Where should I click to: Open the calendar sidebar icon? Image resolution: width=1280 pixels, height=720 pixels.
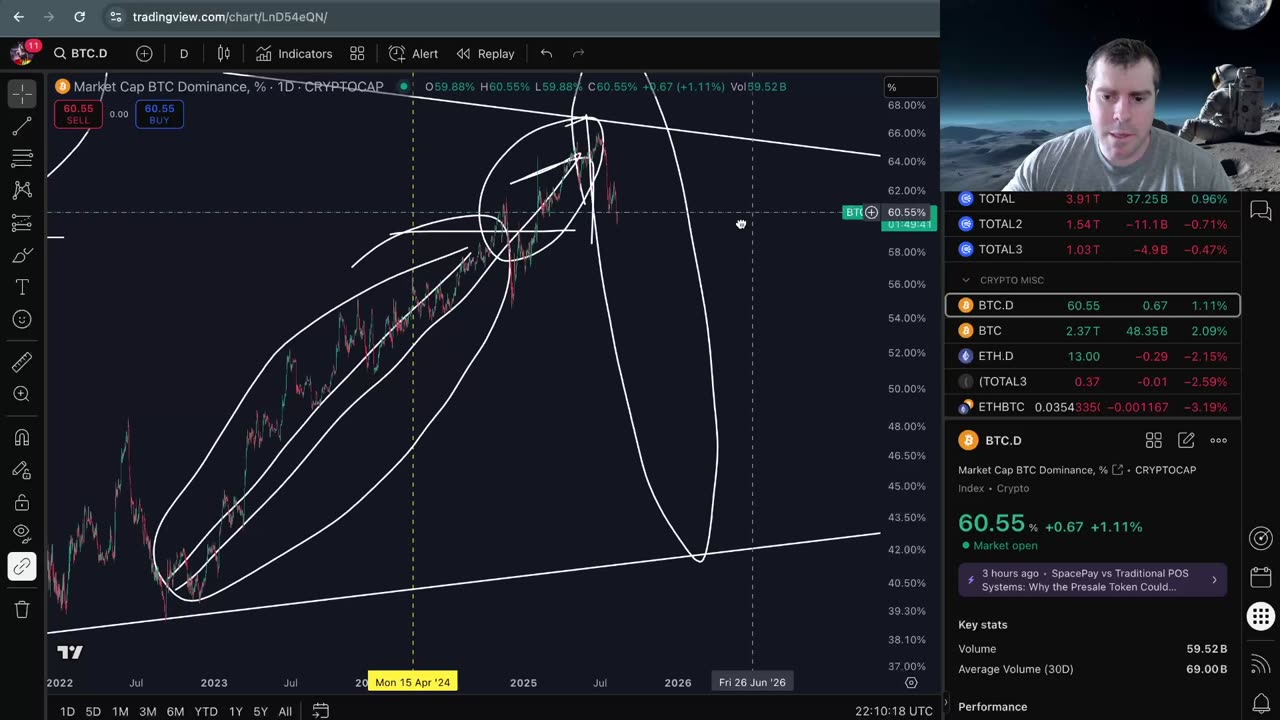pos(1261,577)
